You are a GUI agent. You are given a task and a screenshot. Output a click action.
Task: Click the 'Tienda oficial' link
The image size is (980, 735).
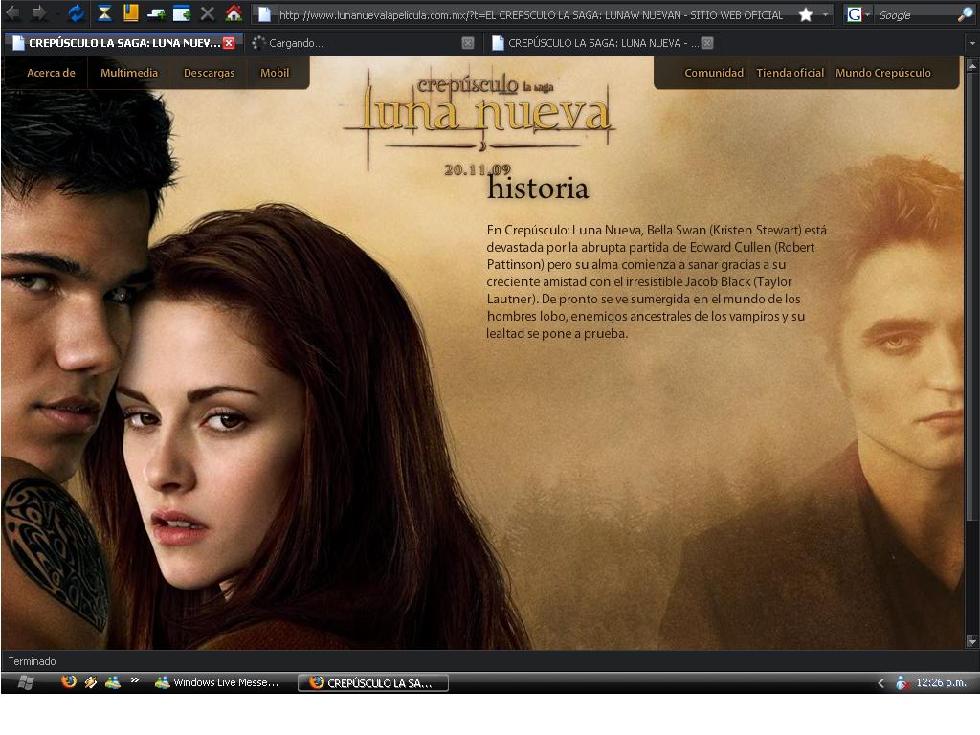pos(790,73)
